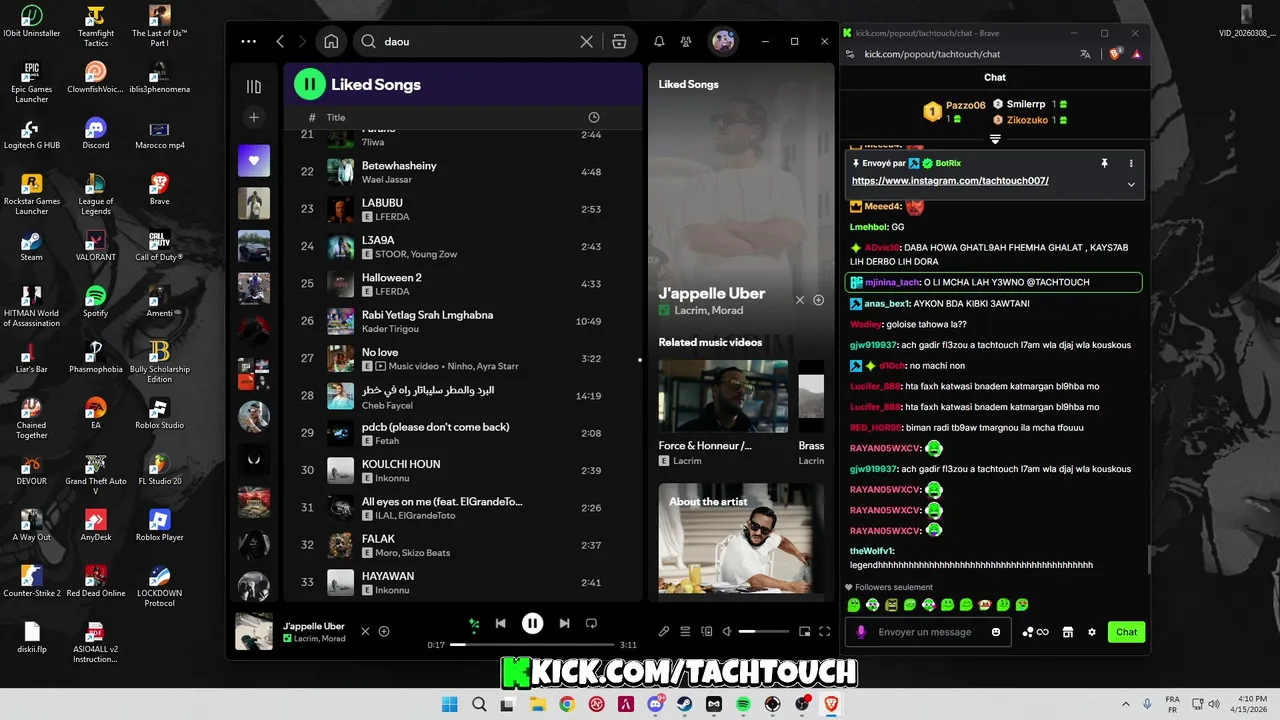Open the Browse icon in Spotify search bar

pyautogui.click(x=619, y=41)
